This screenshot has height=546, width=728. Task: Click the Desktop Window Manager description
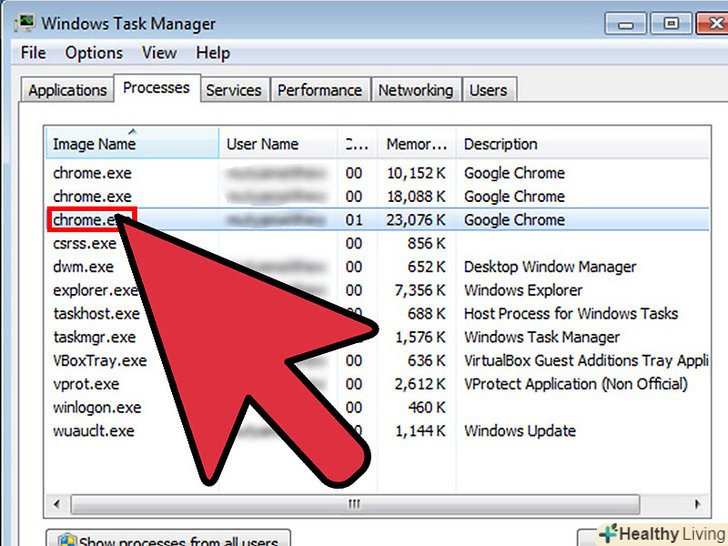550,266
